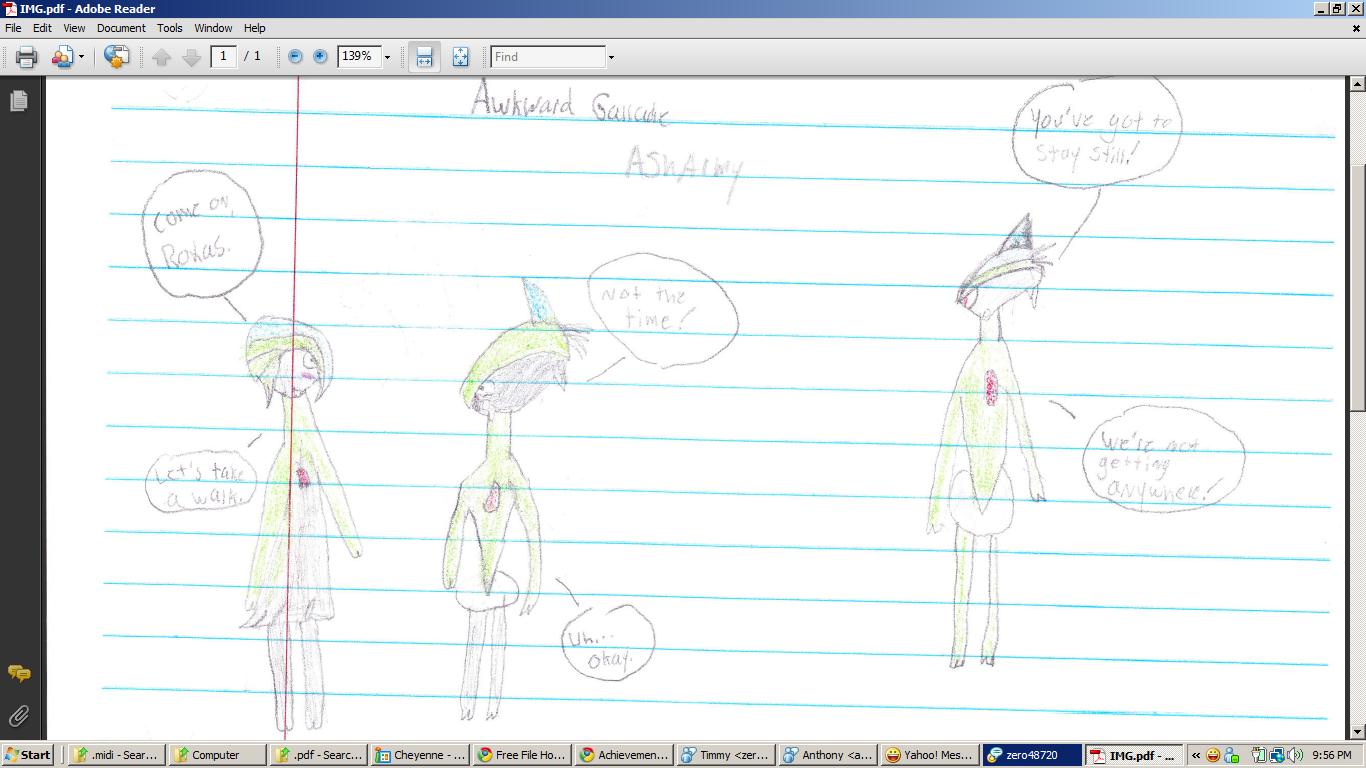Click the page number input field
Image resolution: width=1366 pixels, height=768 pixels.
click(223, 56)
